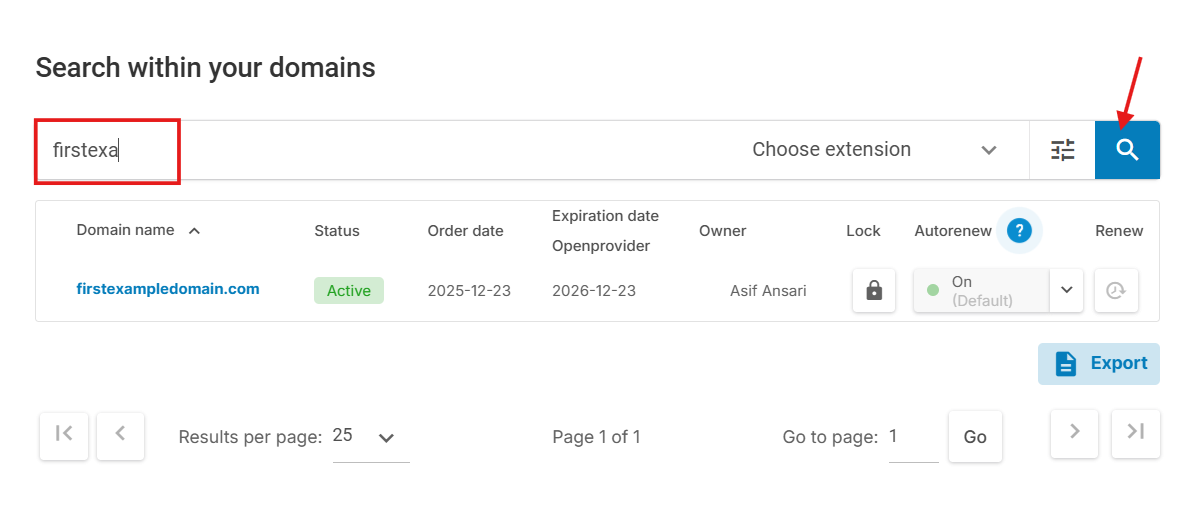1198x517 pixels.
Task: Open advanced filter sliders icon
Action: [x=1062, y=150]
